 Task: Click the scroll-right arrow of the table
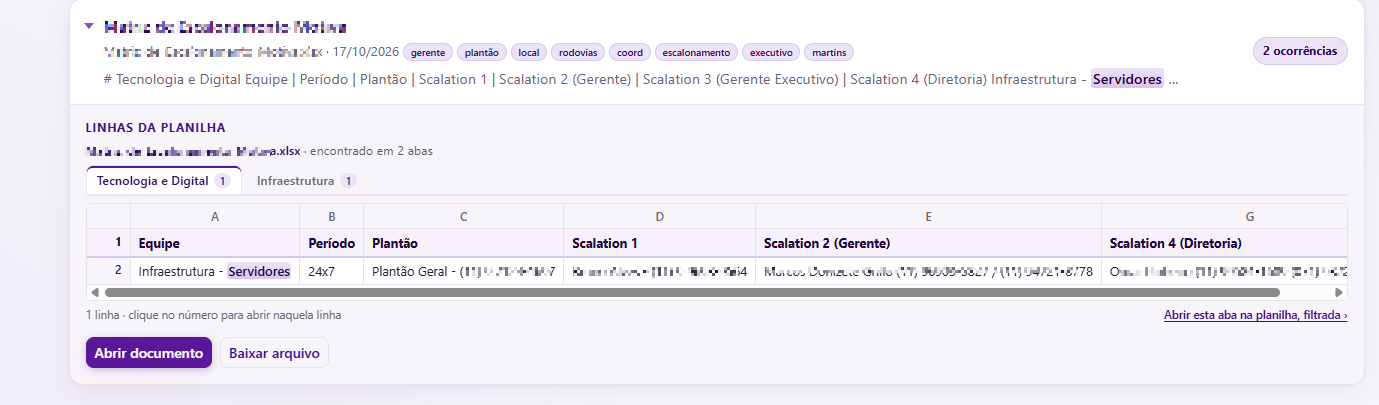pos(1339,293)
